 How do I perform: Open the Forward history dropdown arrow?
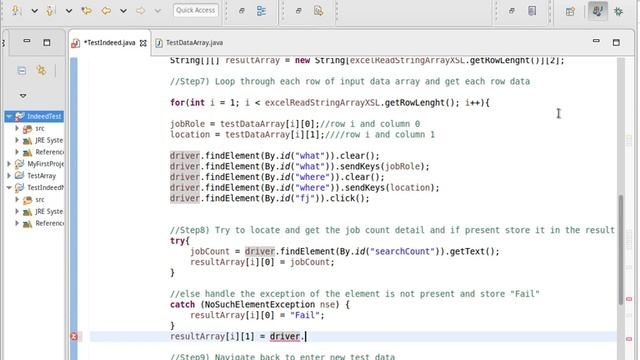point(158,11)
